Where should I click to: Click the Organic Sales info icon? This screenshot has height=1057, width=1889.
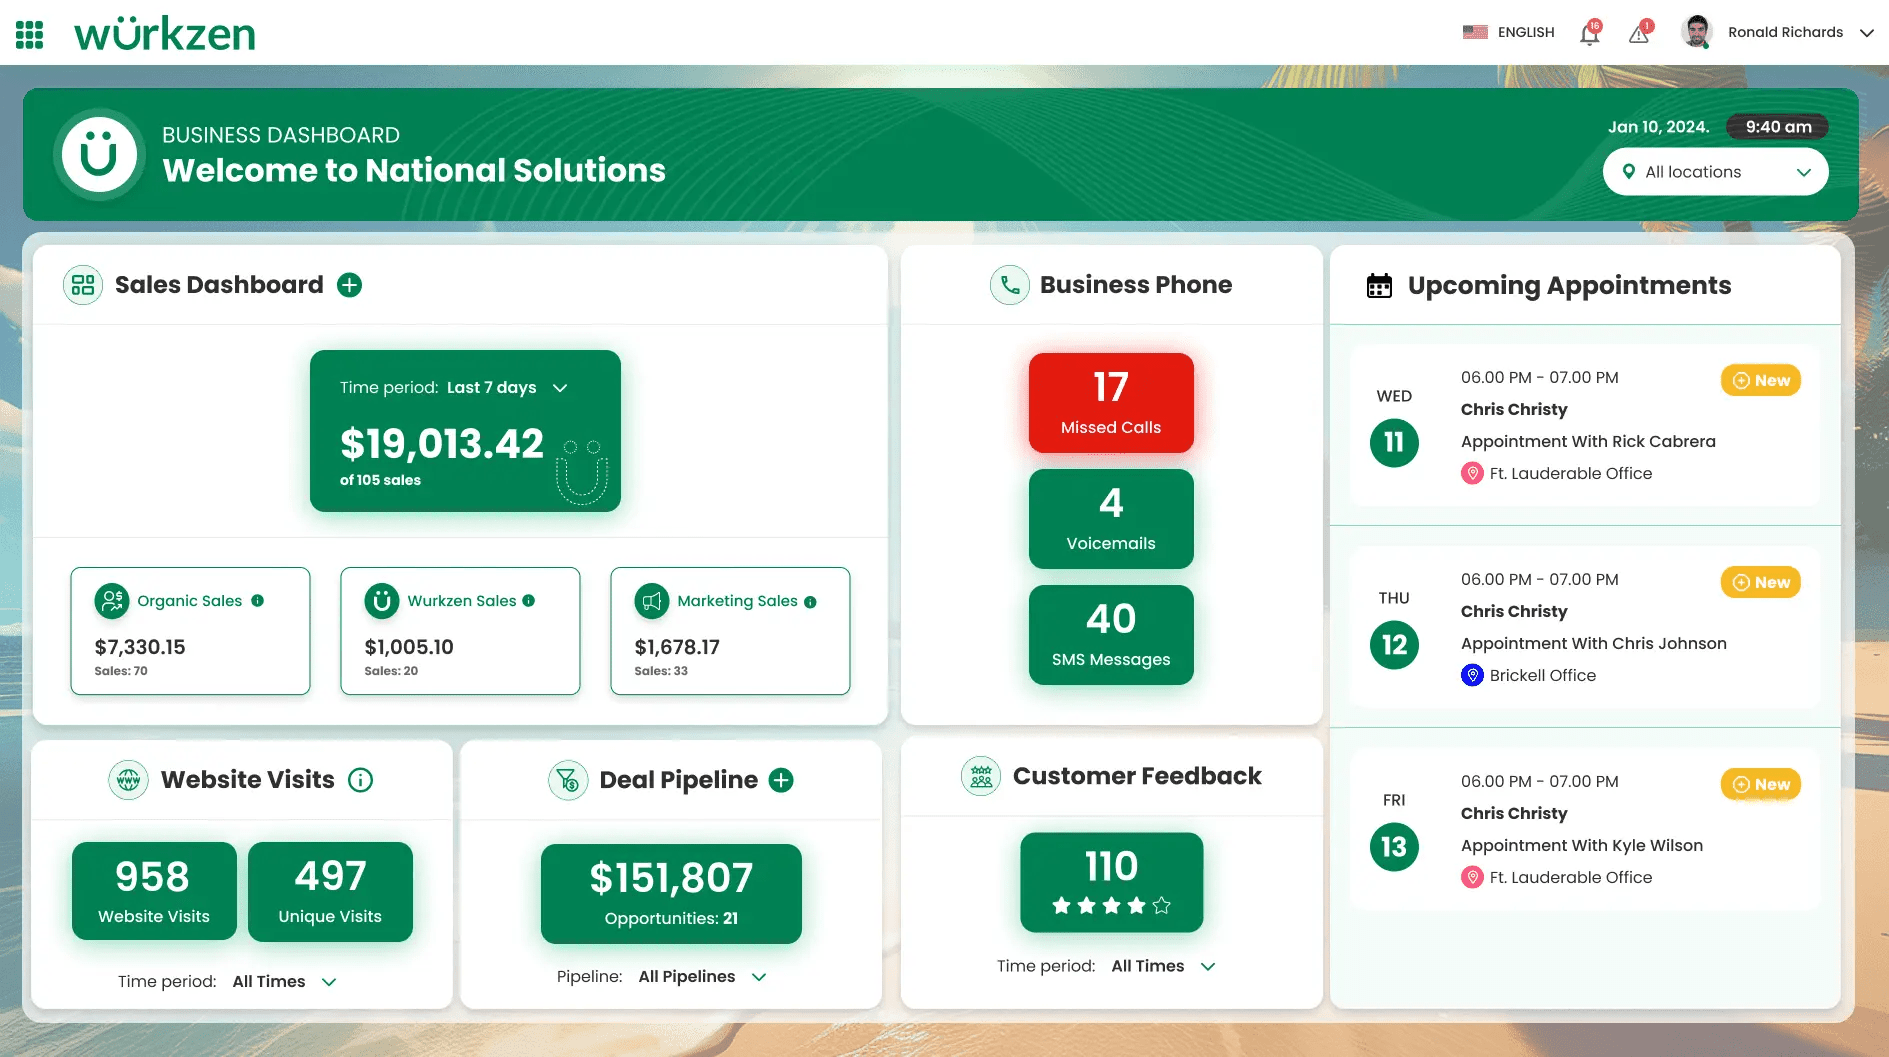tap(258, 601)
